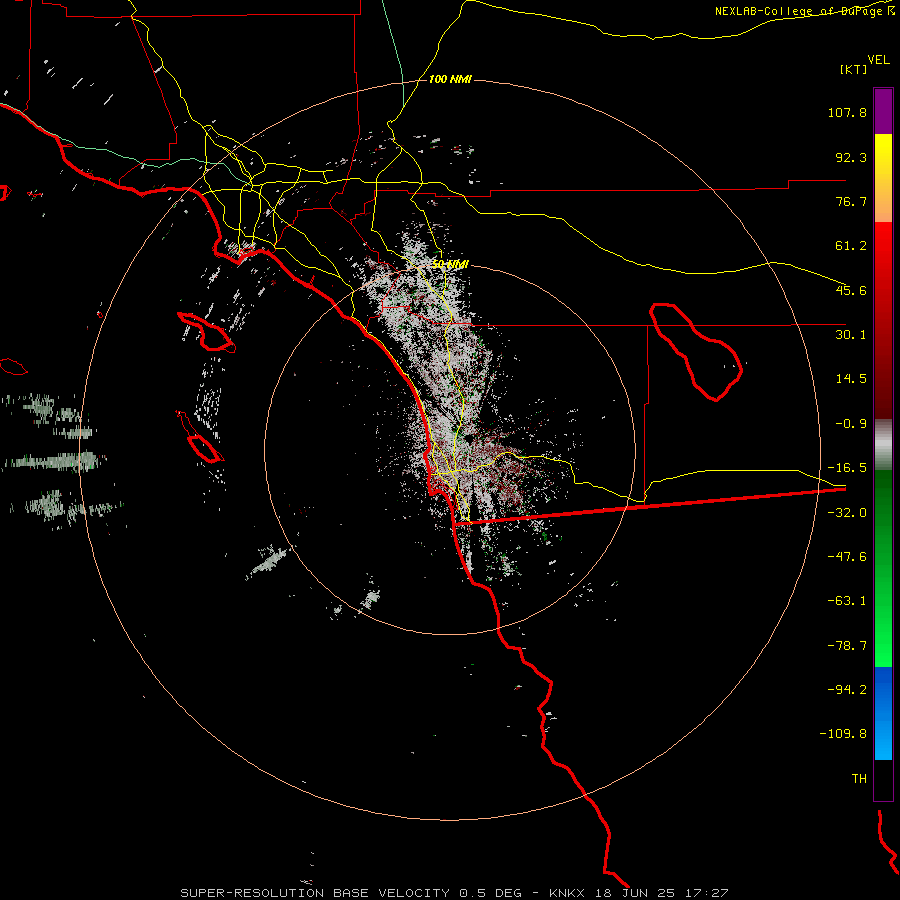Click the San Clemente Island outline
Viewport: 900px width, 900px height.
(200, 437)
